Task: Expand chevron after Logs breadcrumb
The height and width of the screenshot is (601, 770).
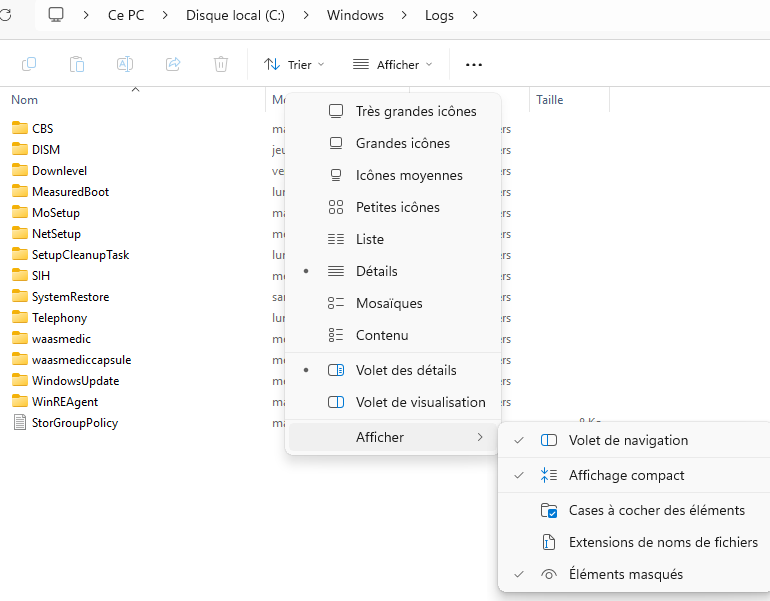Action: (475, 15)
